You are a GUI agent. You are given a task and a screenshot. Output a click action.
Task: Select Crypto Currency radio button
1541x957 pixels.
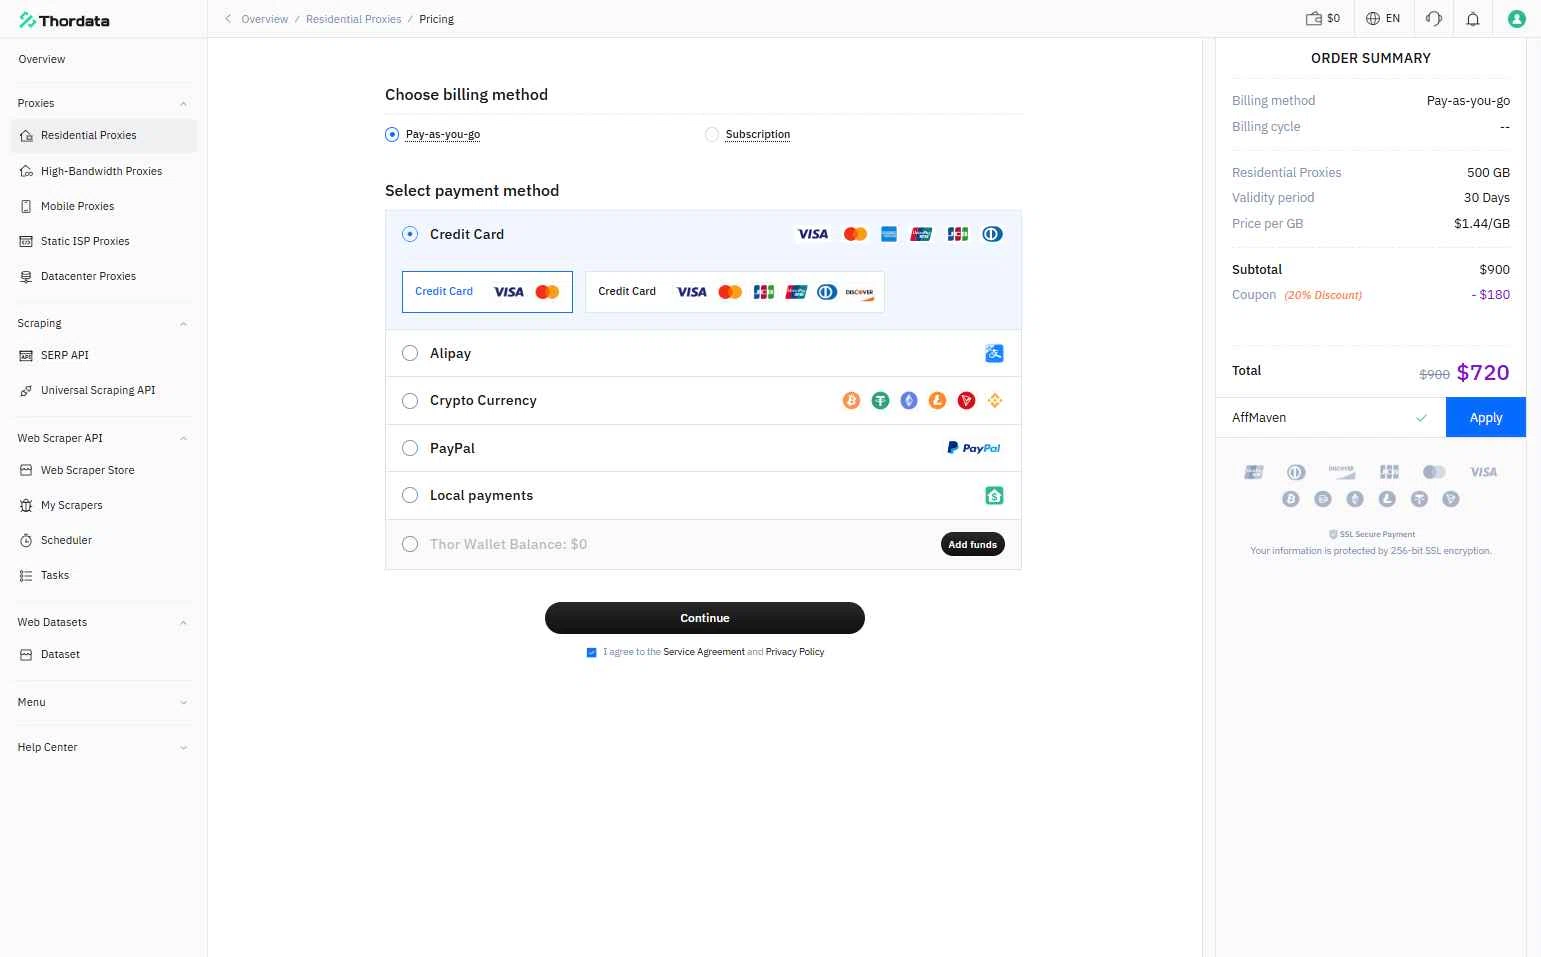pos(410,401)
